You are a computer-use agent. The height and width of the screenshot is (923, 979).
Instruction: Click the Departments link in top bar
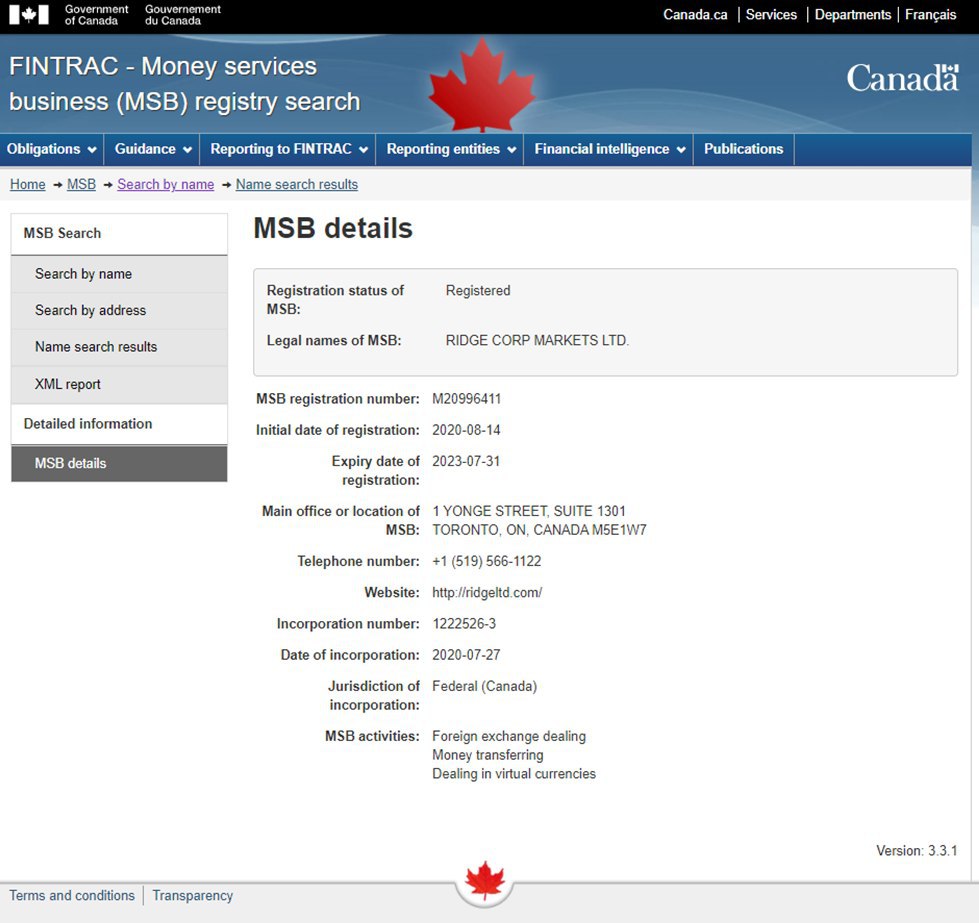point(852,15)
